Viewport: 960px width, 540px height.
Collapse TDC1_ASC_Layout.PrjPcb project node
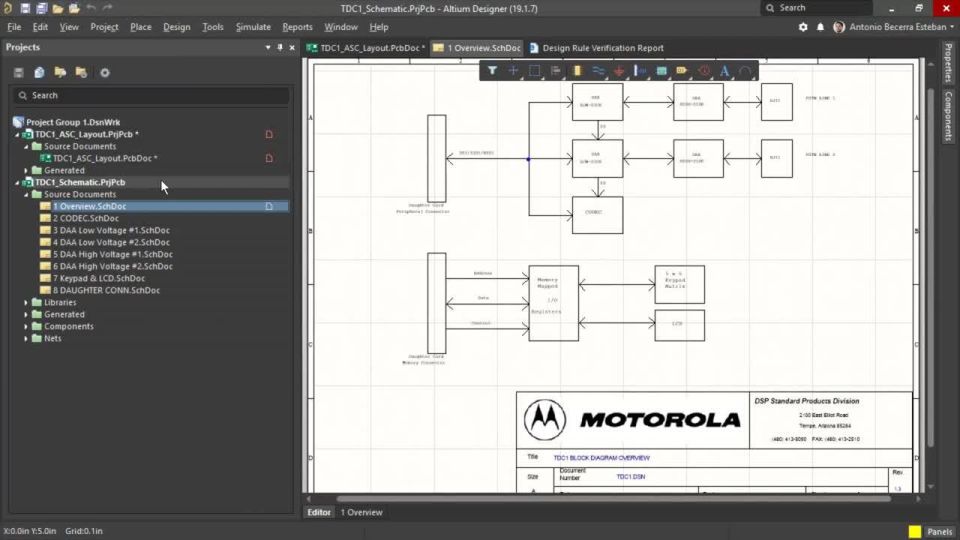[17, 134]
